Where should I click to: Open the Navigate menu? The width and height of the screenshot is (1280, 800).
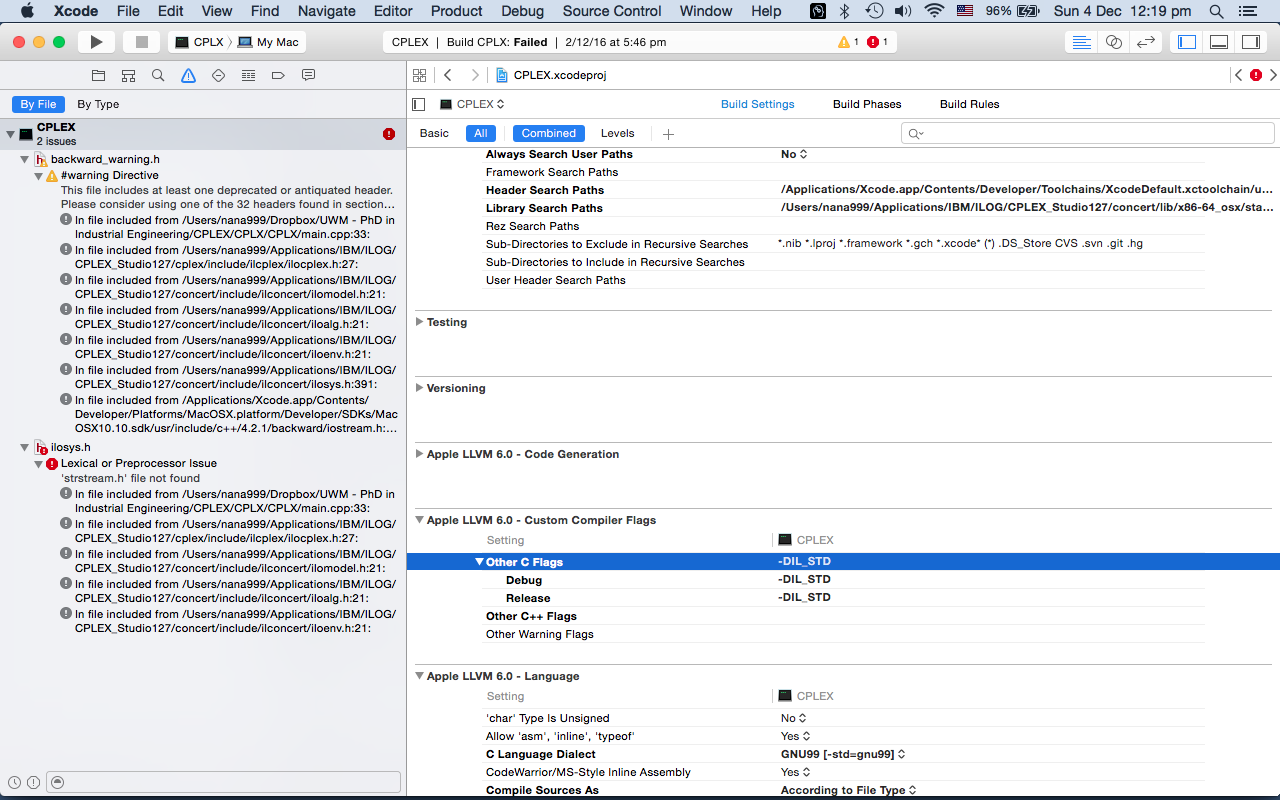tap(327, 11)
